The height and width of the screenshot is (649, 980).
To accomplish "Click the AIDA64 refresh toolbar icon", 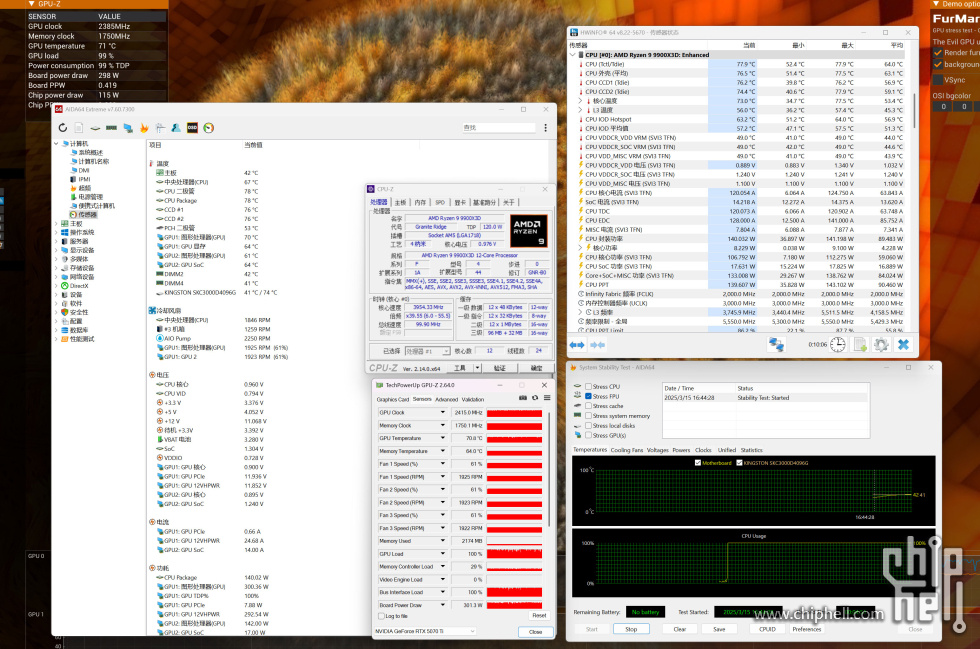I will pyautogui.click(x=62, y=128).
